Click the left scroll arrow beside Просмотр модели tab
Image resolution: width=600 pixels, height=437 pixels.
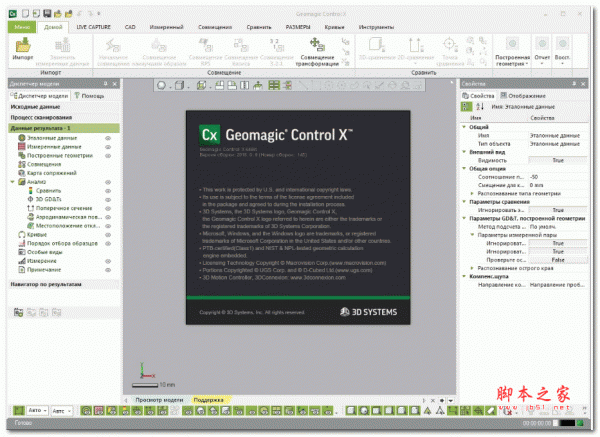(126, 400)
